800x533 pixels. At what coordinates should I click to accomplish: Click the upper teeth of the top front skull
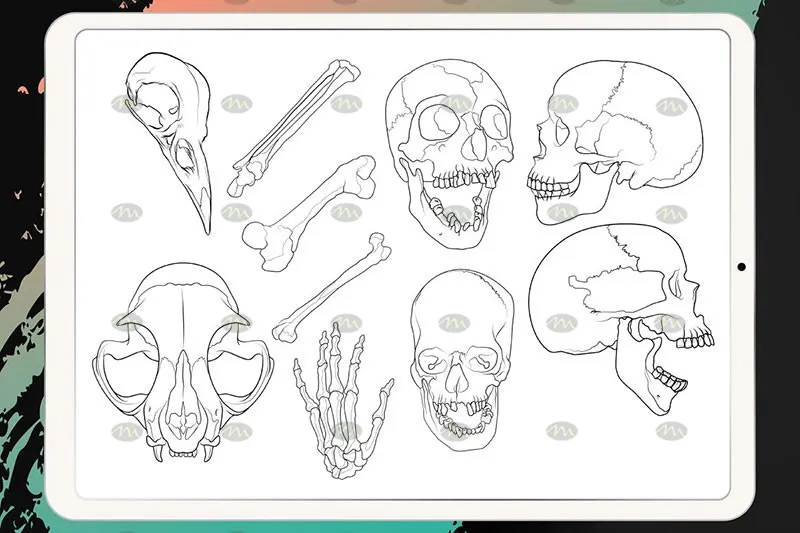[466, 180]
